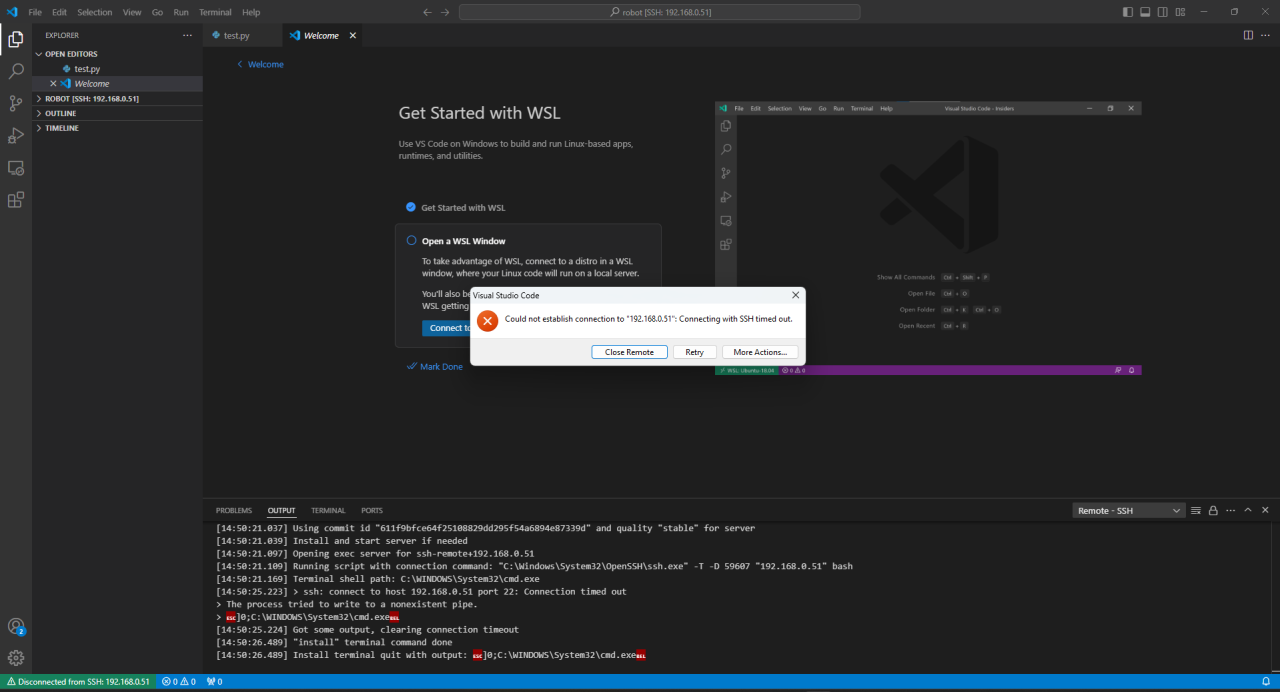Open the Explorer view in activity bar
This screenshot has width=1280, height=692.
tap(15, 40)
